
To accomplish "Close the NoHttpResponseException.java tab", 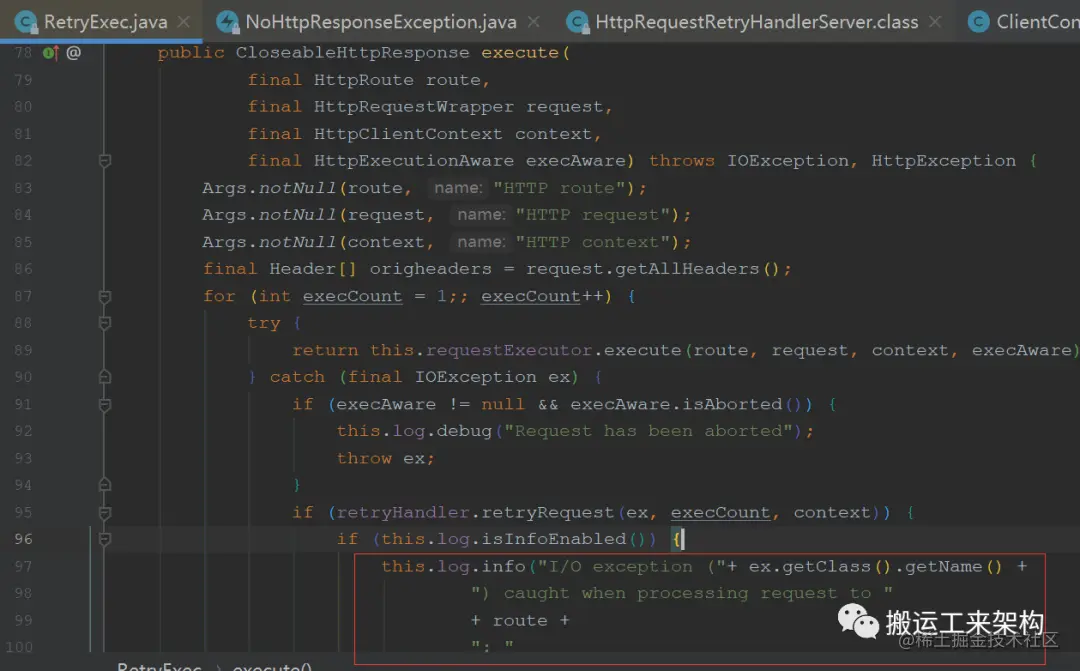I will (x=534, y=22).
